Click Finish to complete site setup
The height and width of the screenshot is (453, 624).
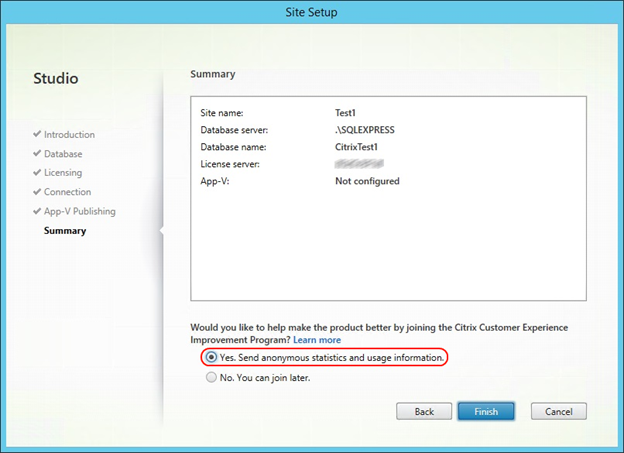(486, 411)
